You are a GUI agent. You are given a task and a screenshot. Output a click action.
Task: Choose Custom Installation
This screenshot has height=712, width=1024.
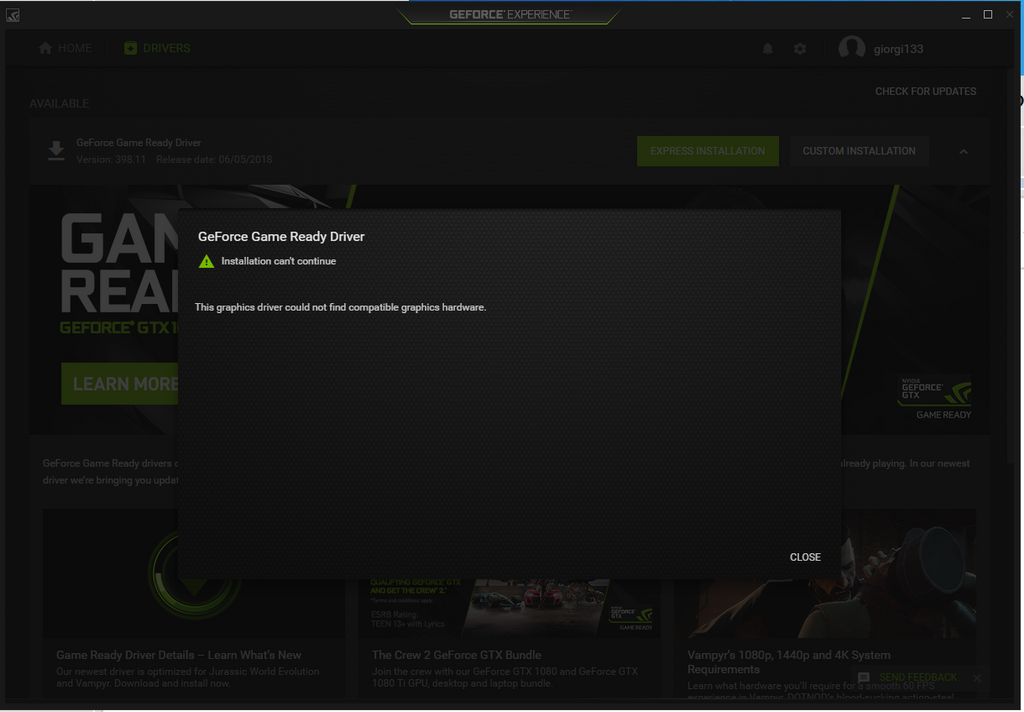click(x=859, y=151)
